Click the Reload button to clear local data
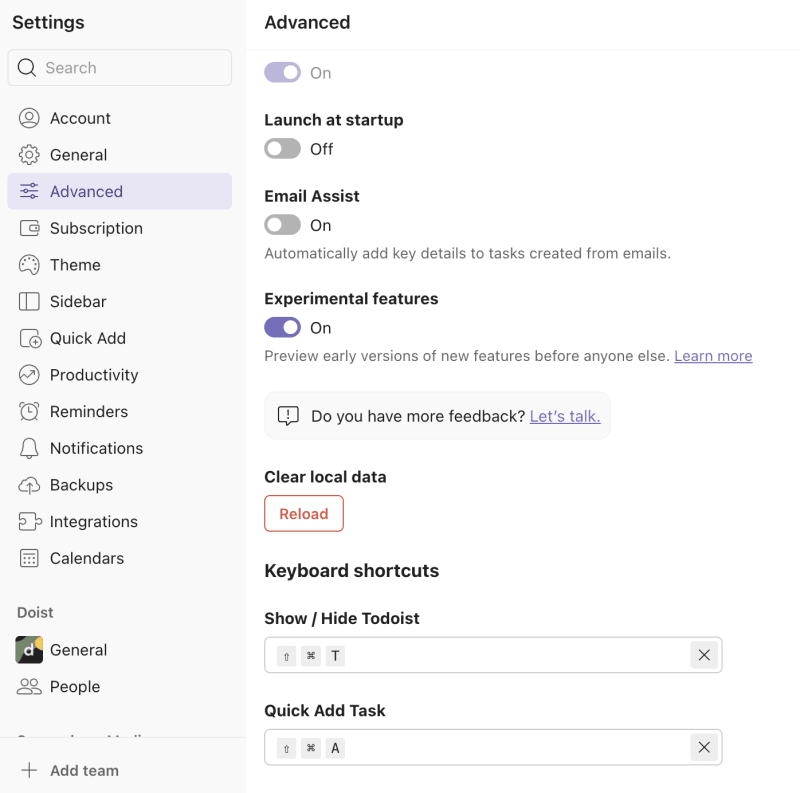Screen dimensions: 800x793 coord(303,513)
